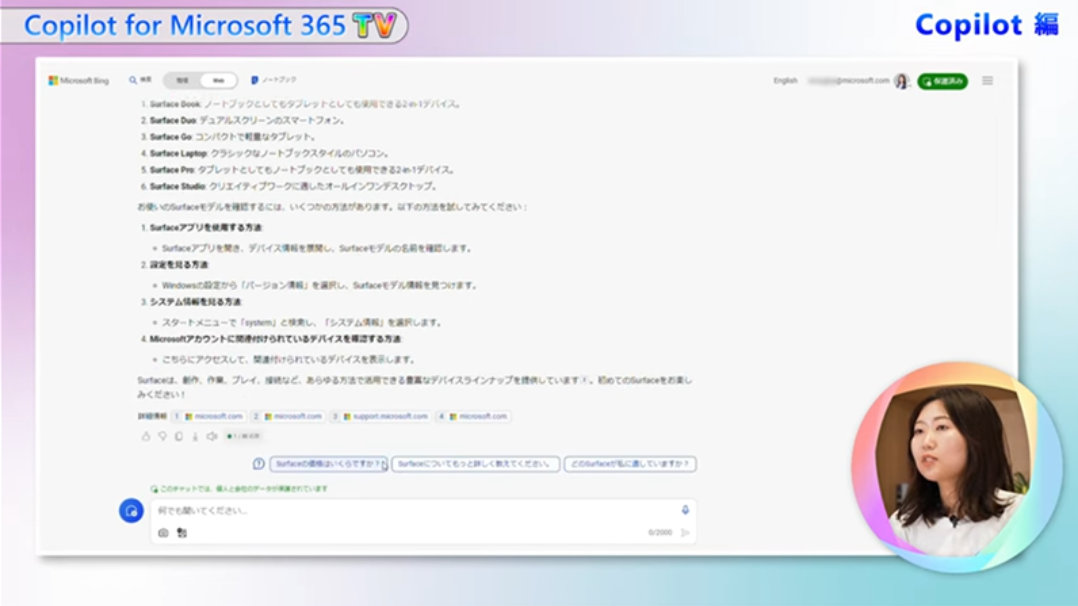This screenshot has width=1078, height=606.
Task: Click the microphone icon in chat box
Action: click(685, 510)
